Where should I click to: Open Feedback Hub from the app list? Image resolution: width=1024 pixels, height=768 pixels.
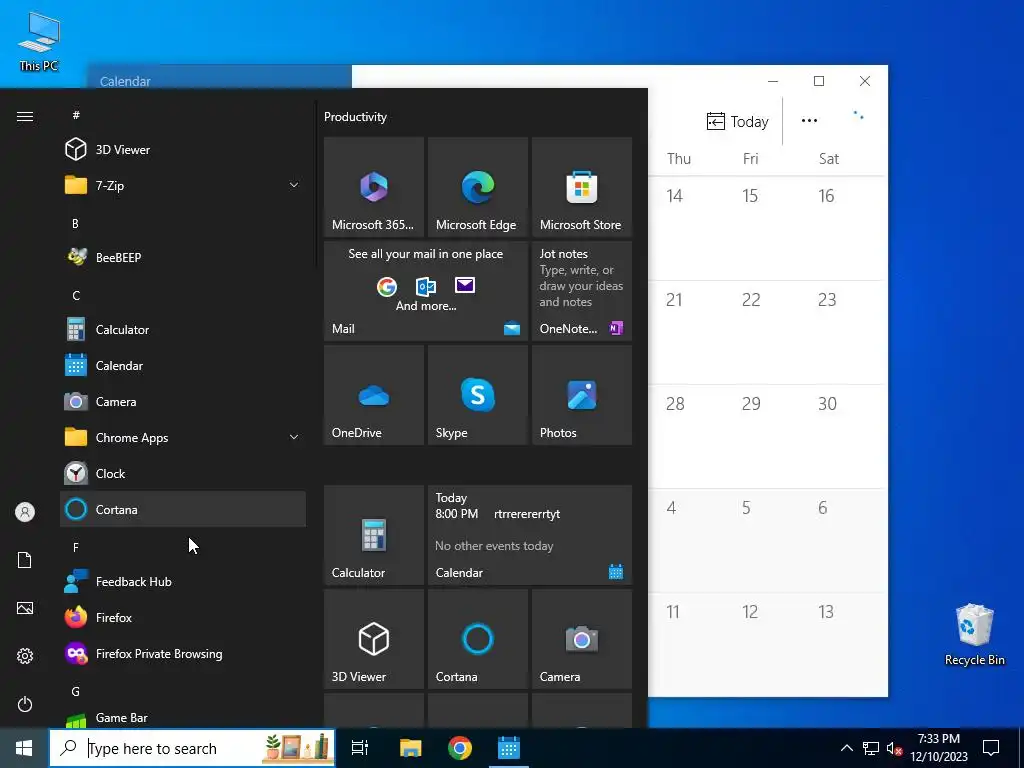point(183,581)
